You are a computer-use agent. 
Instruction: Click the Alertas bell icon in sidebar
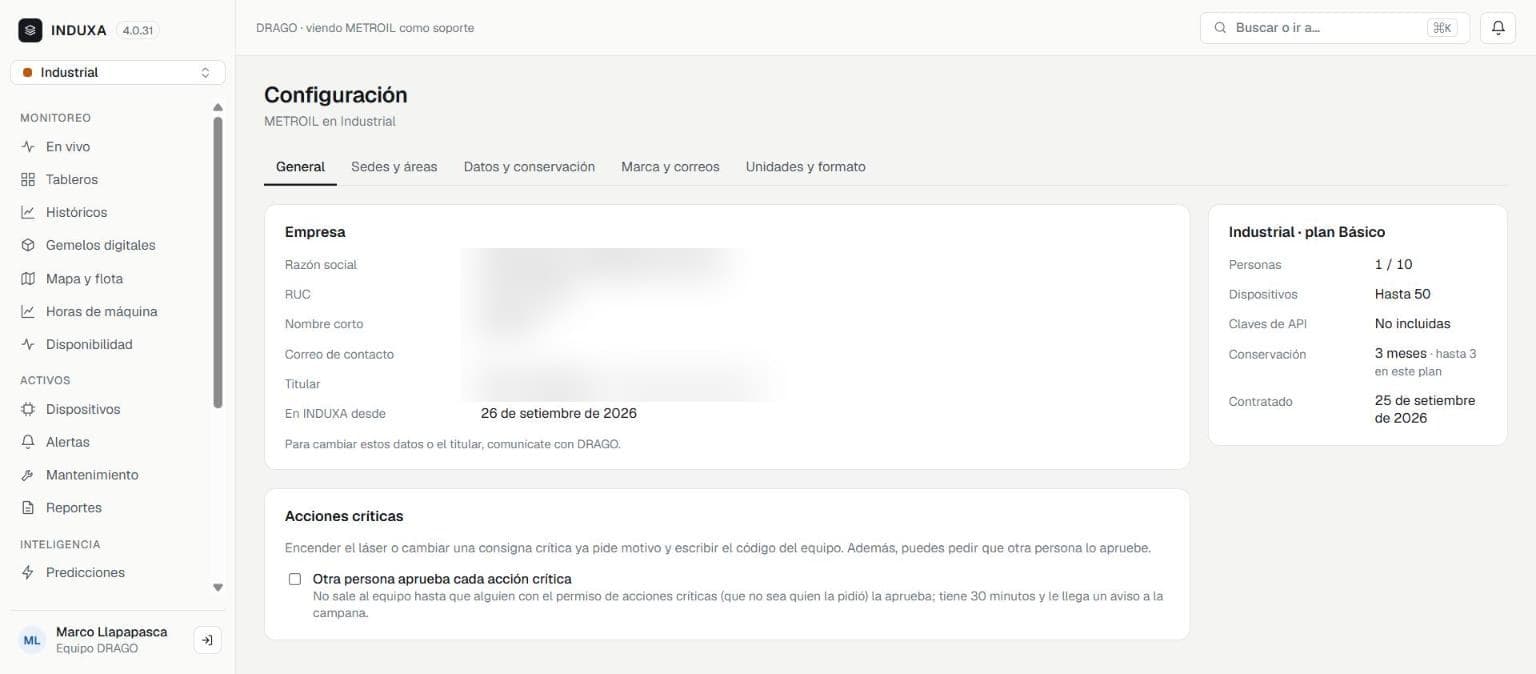click(x=28, y=442)
